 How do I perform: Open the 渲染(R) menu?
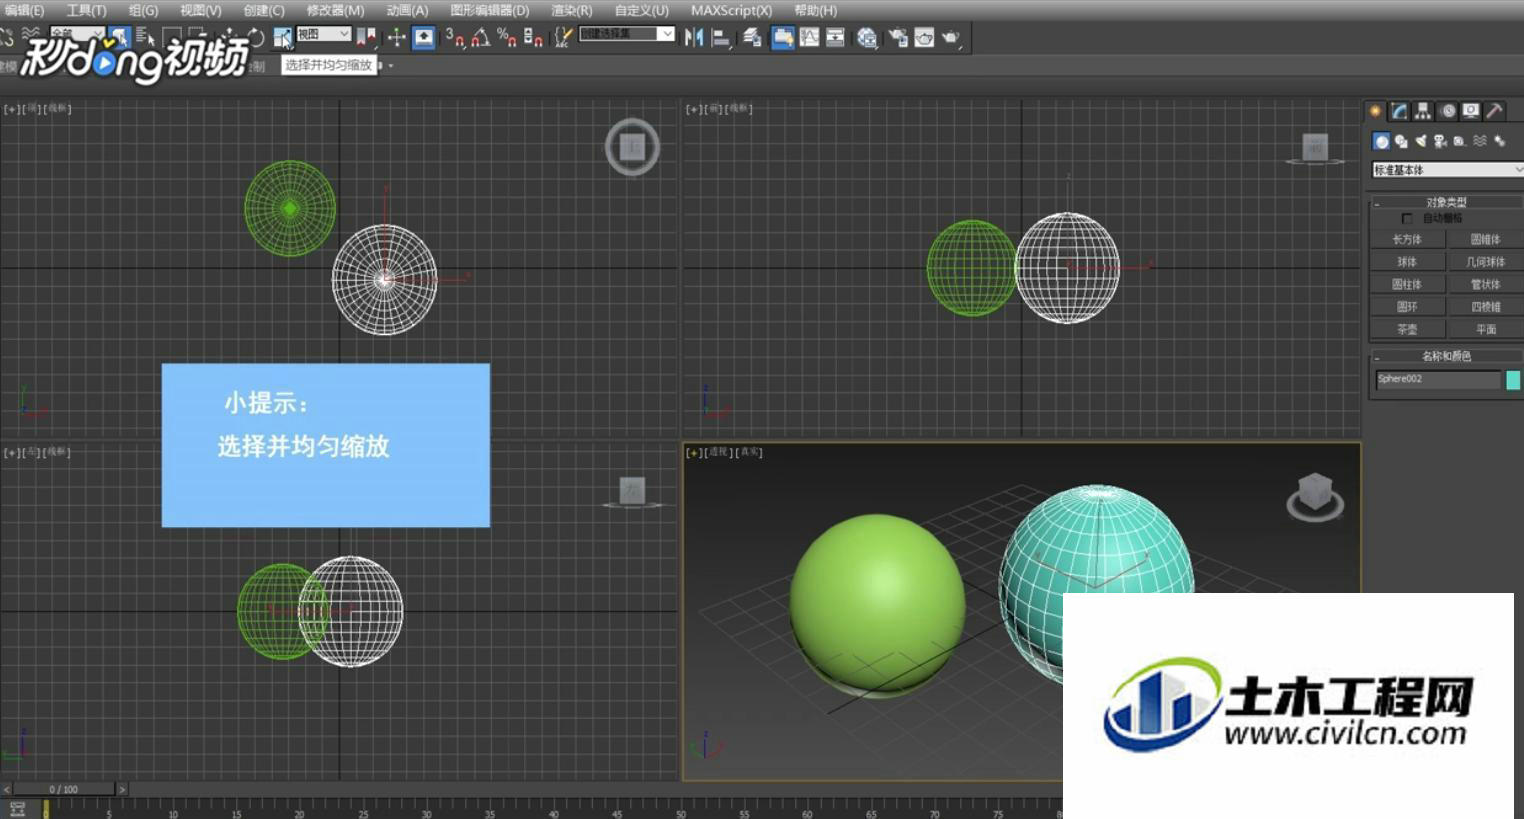[571, 10]
